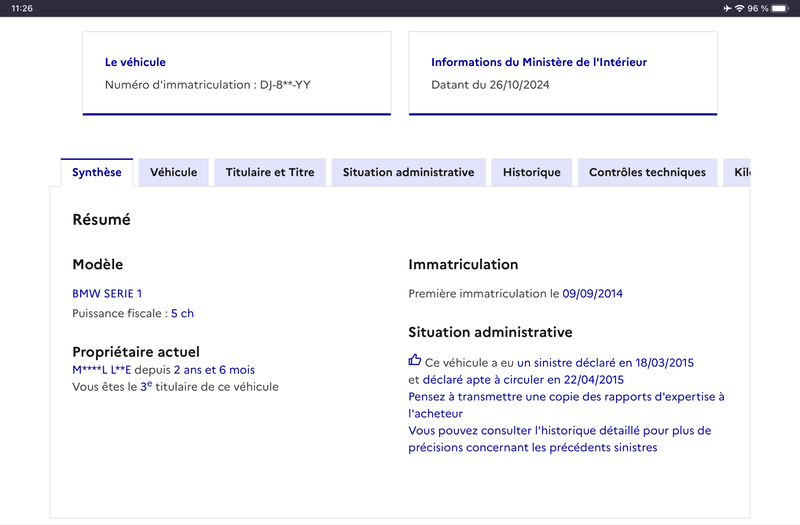Select the Situation administrative tab
This screenshot has height=525, width=800.
pyautogui.click(x=408, y=172)
